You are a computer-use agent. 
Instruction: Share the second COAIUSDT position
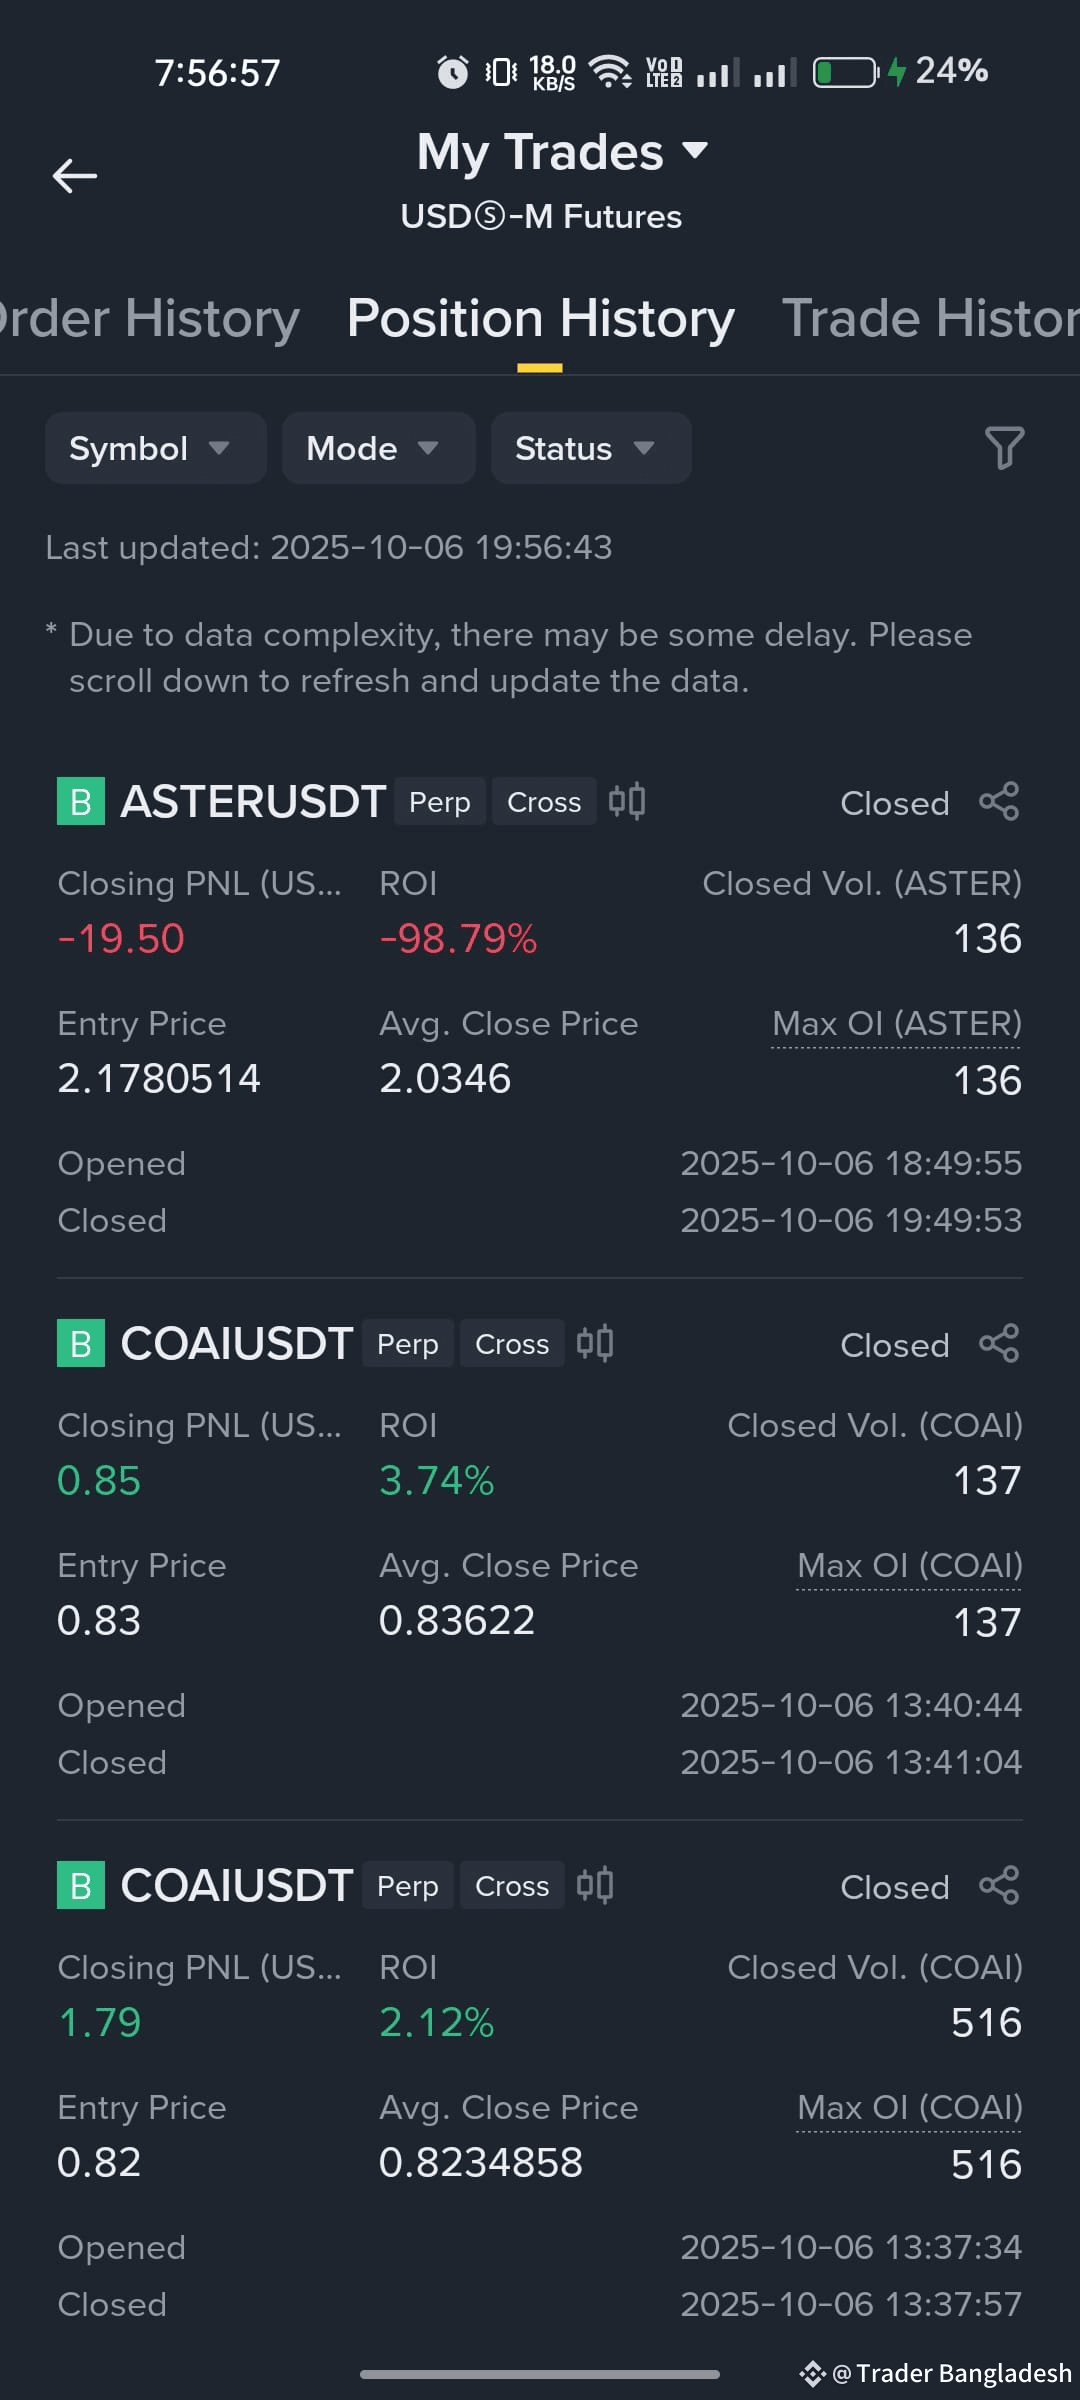coord(999,1886)
